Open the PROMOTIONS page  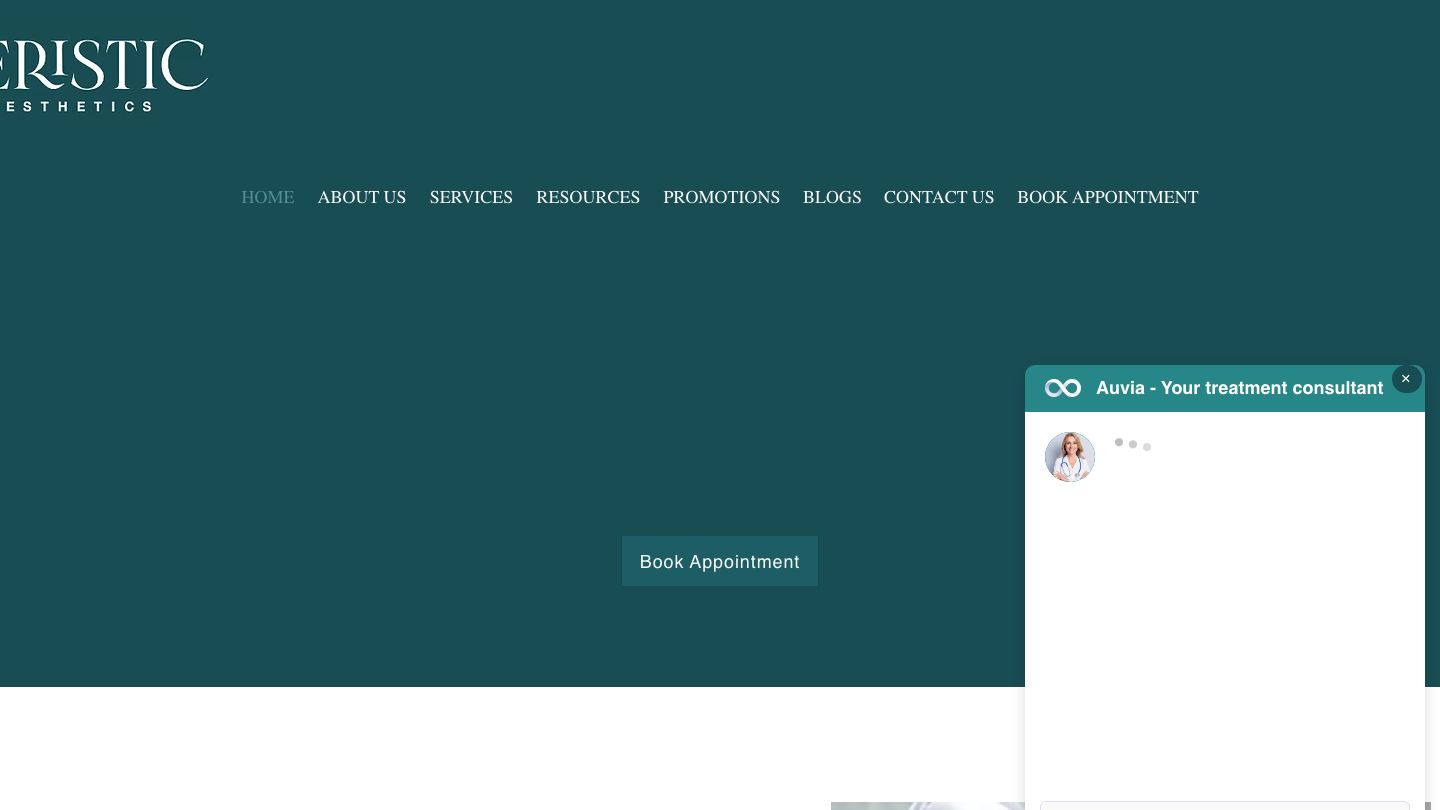tap(721, 197)
